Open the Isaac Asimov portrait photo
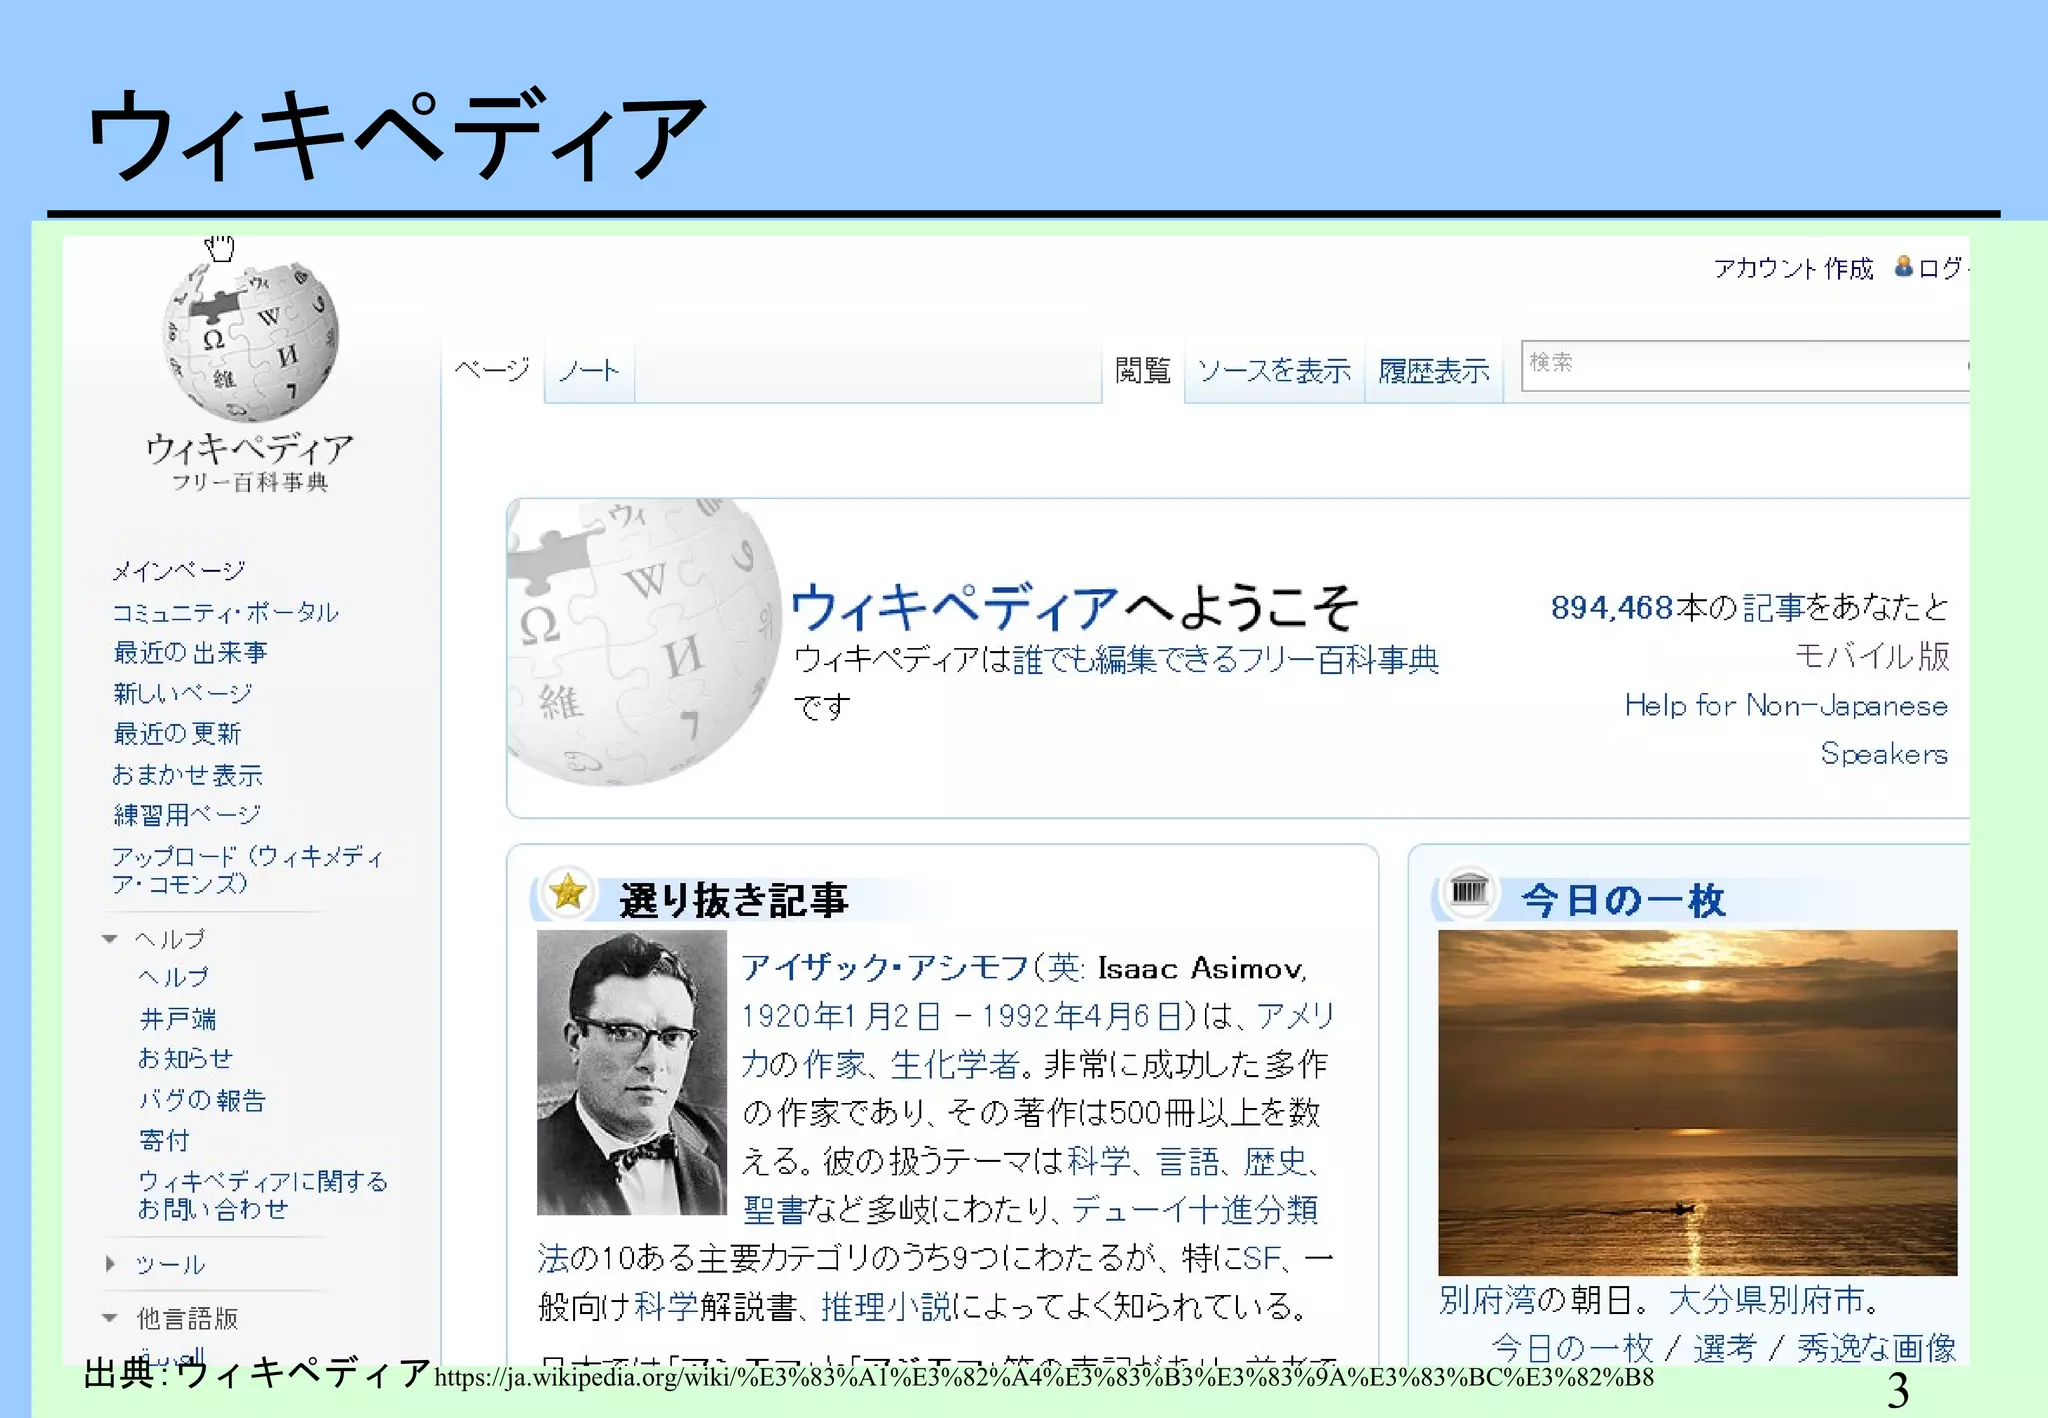 (x=632, y=1072)
